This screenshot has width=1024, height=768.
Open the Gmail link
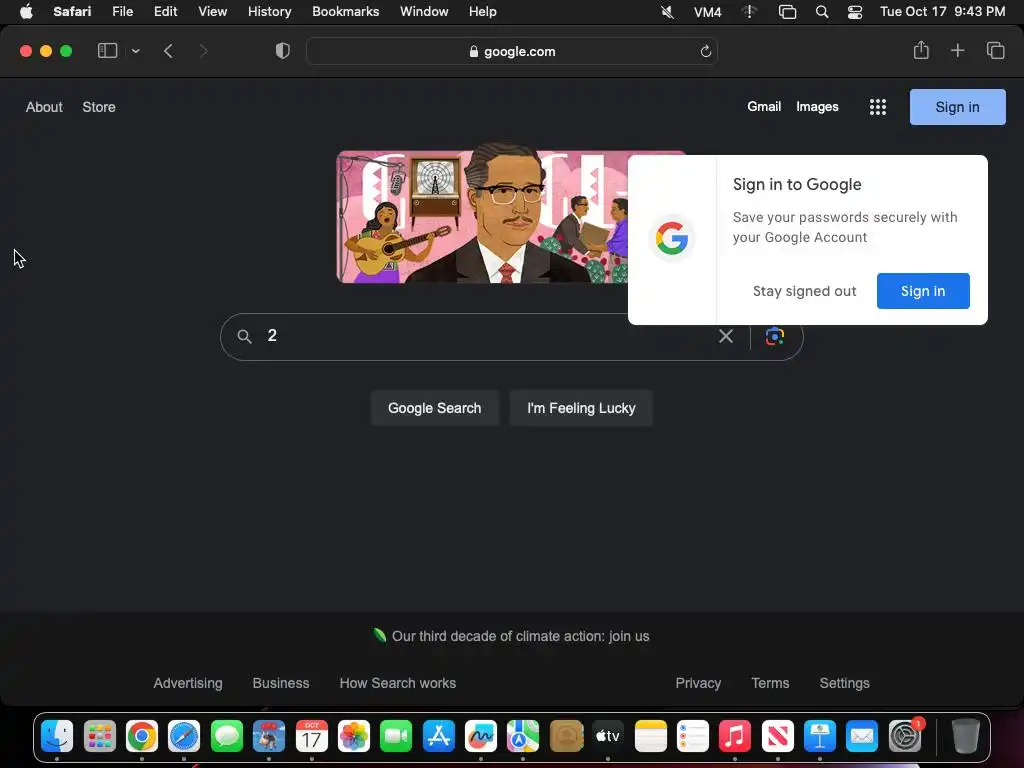764,106
